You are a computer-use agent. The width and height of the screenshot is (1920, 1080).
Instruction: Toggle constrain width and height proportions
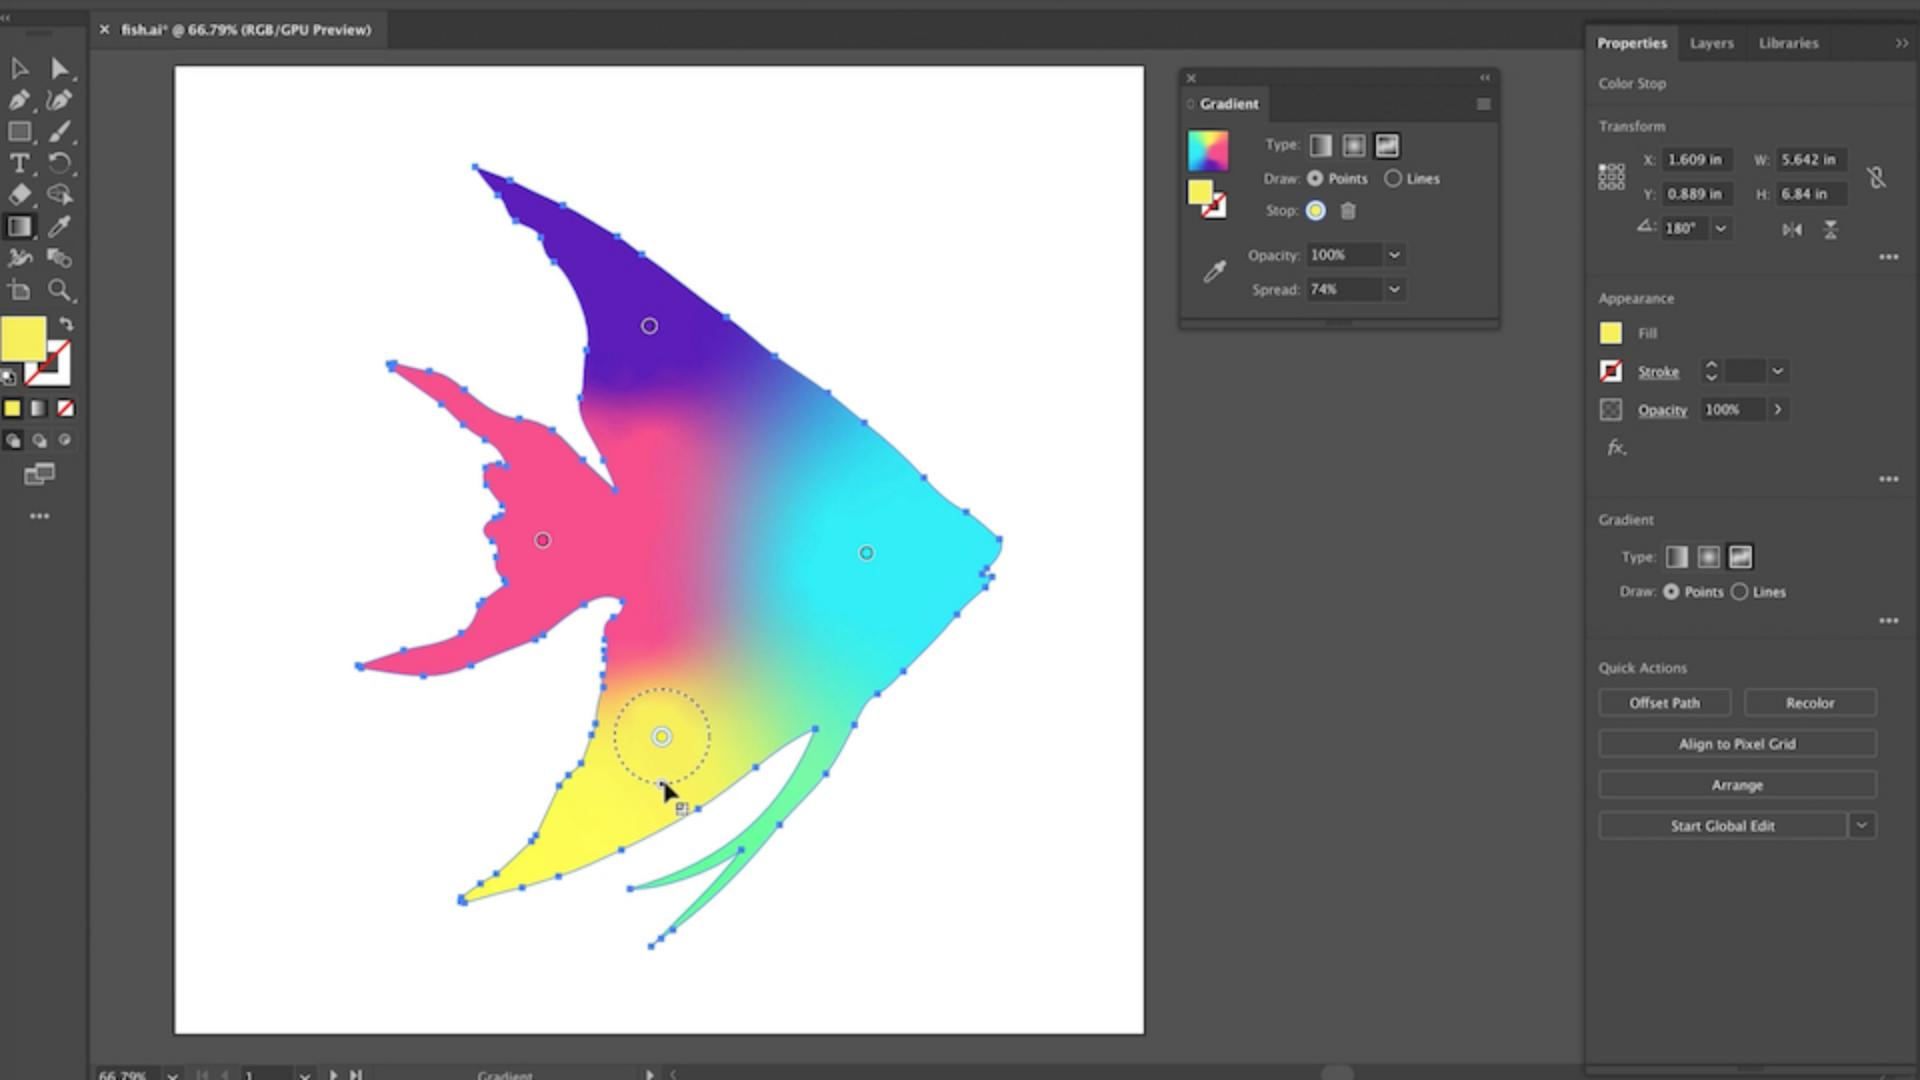click(x=1876, y=178)
